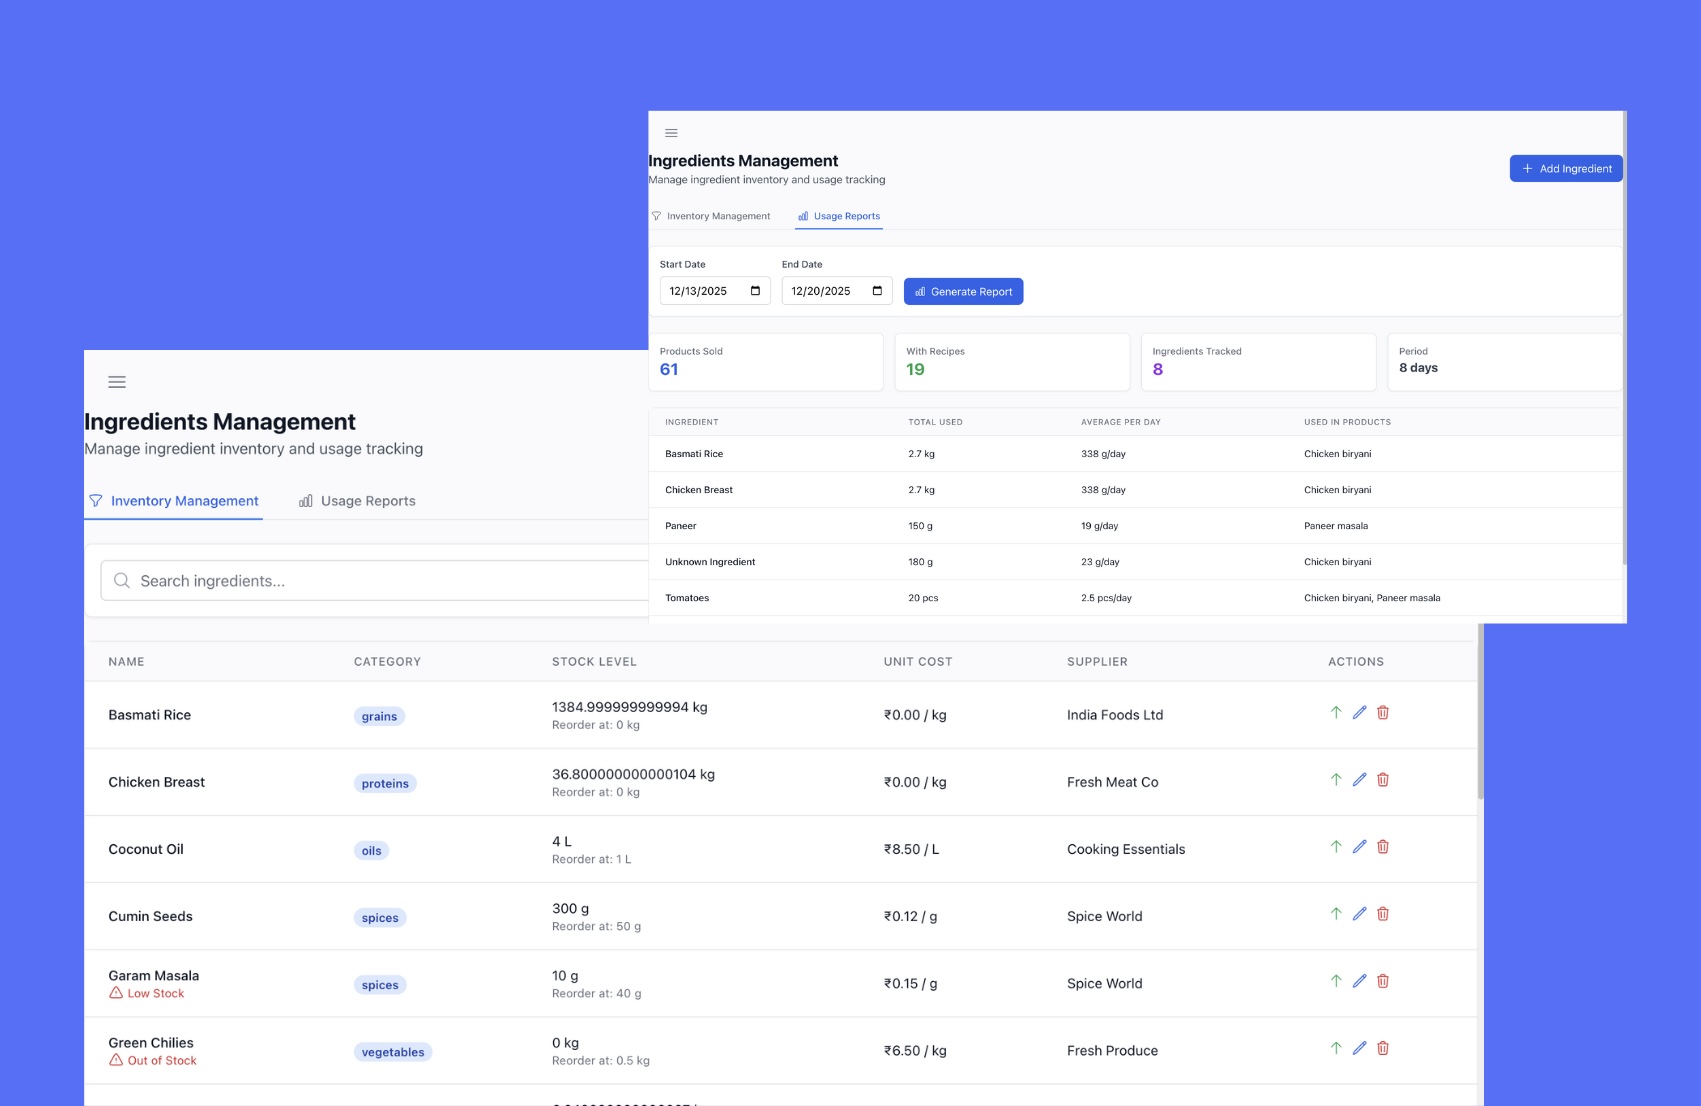Select the spices badge on Cumin Seeds
The width and height of the screenshot is (1701, 1106).
pos(380,917)
